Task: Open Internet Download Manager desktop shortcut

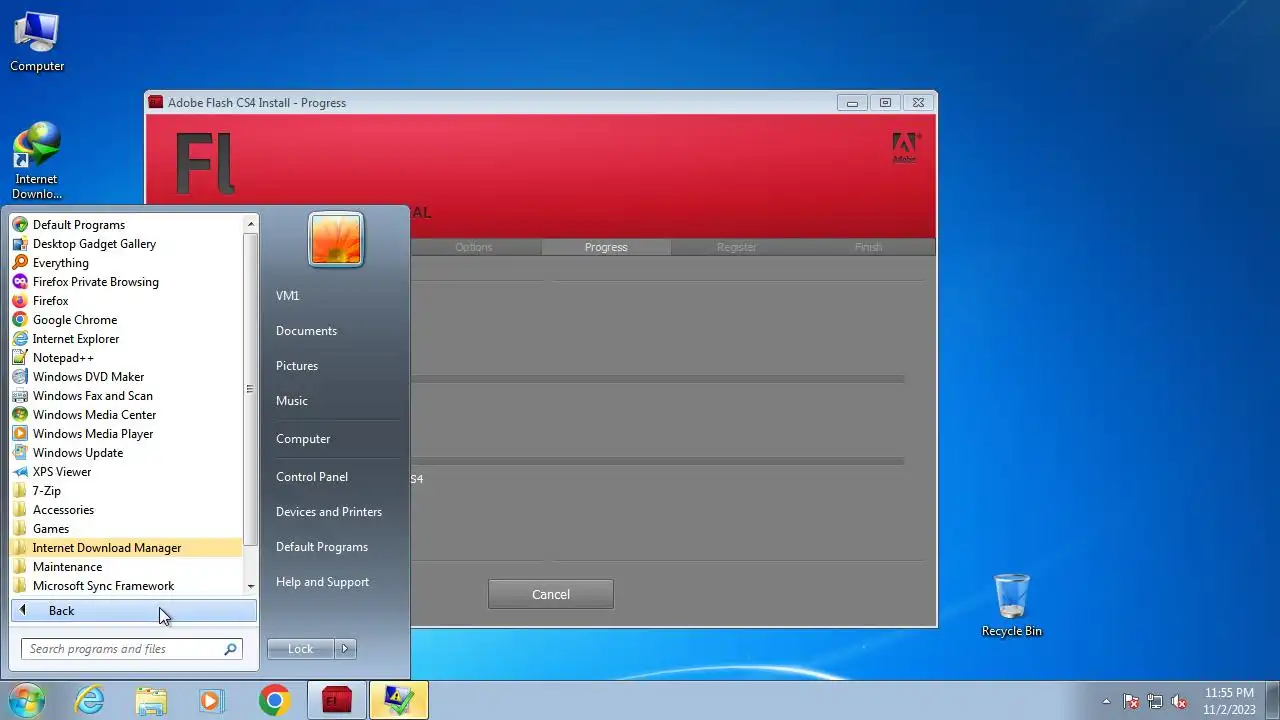Action: (37, 160)
